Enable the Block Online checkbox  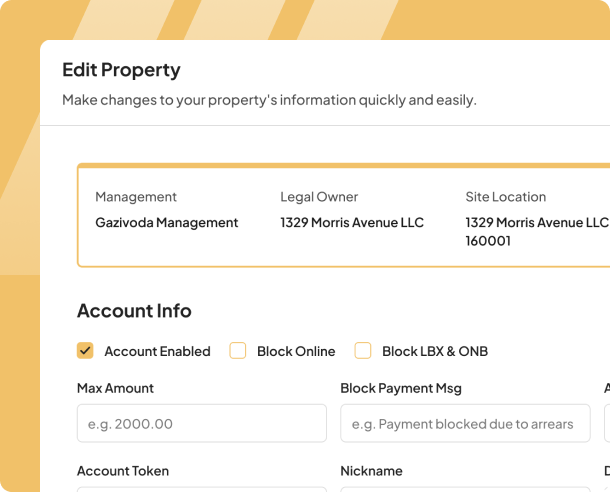coord(238,351)
